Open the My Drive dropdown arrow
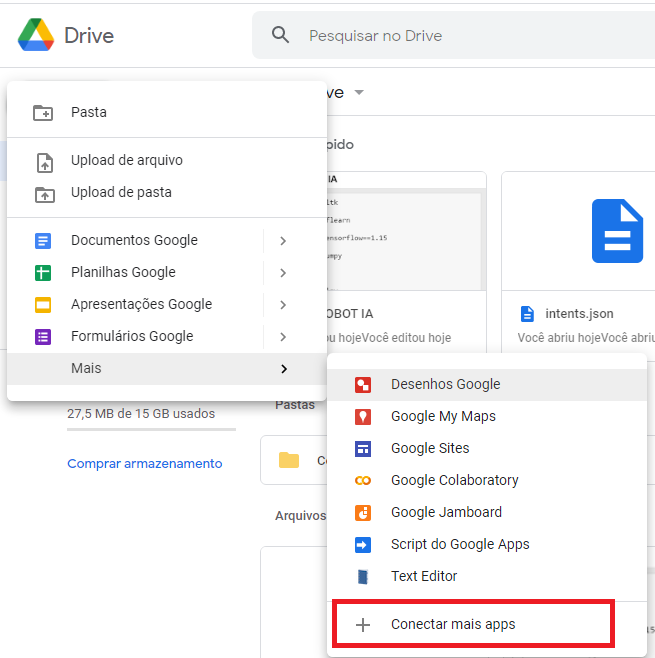The height and width of the screenshot is (658, 655). (359, 92)
